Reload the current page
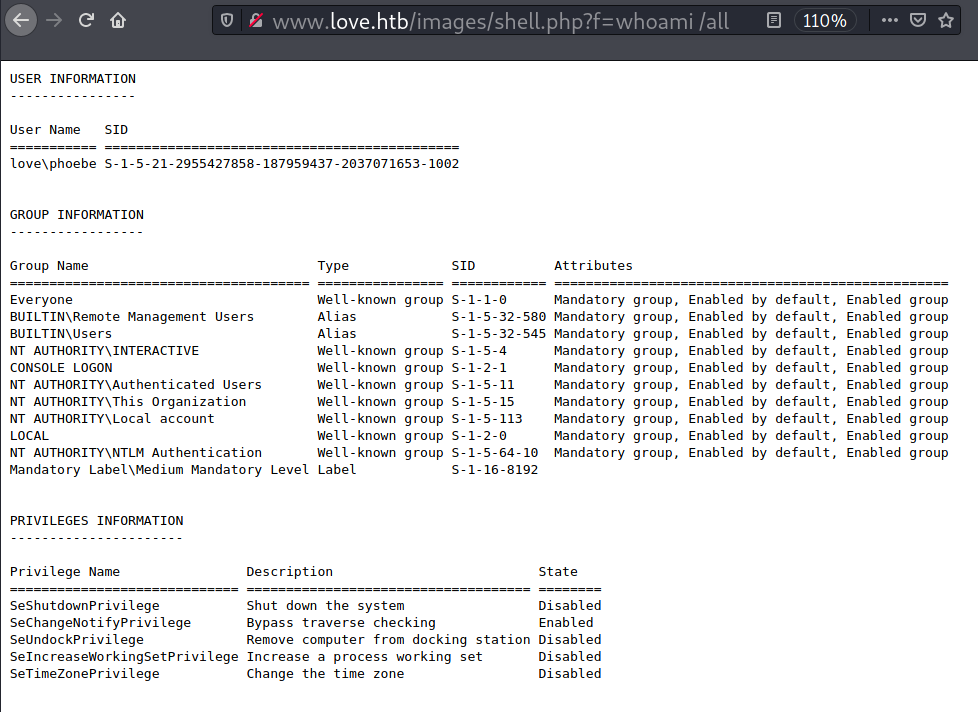Viewport: 978px width, 712px height. coord(86,20)
